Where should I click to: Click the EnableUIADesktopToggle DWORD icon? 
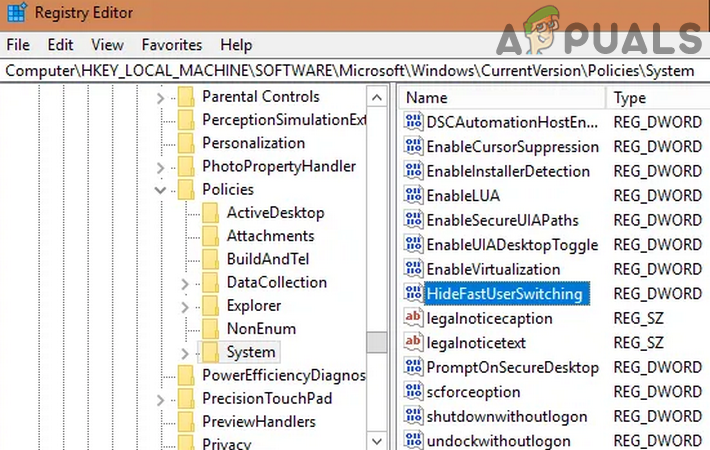[413, 244]
